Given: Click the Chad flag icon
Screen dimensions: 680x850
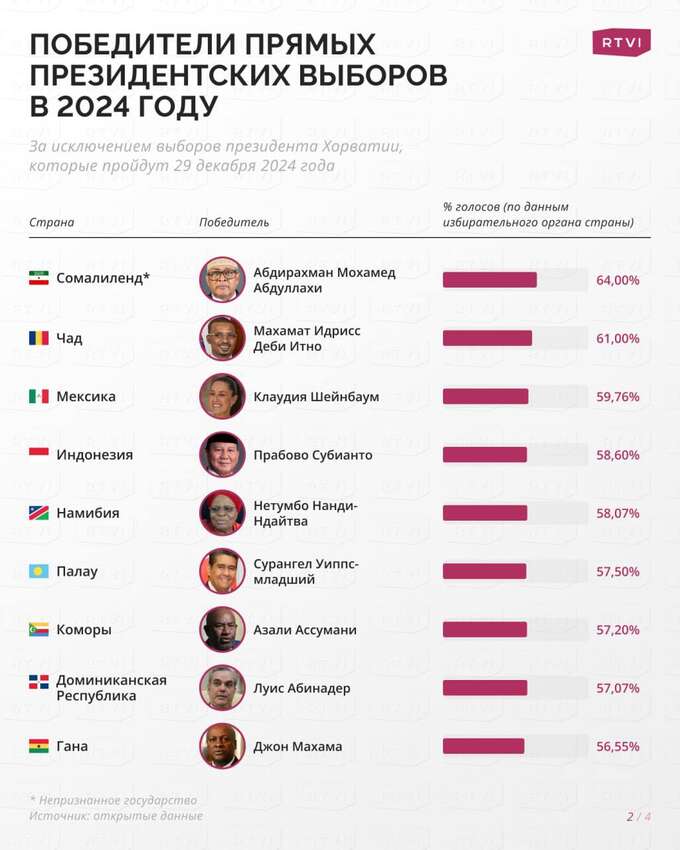Looking at the screenshot, I should (39, 338).
